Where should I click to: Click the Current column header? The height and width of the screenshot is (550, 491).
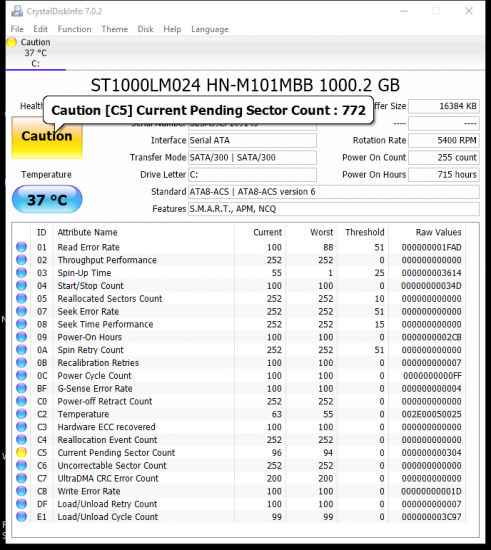click(x=268, y=232)
